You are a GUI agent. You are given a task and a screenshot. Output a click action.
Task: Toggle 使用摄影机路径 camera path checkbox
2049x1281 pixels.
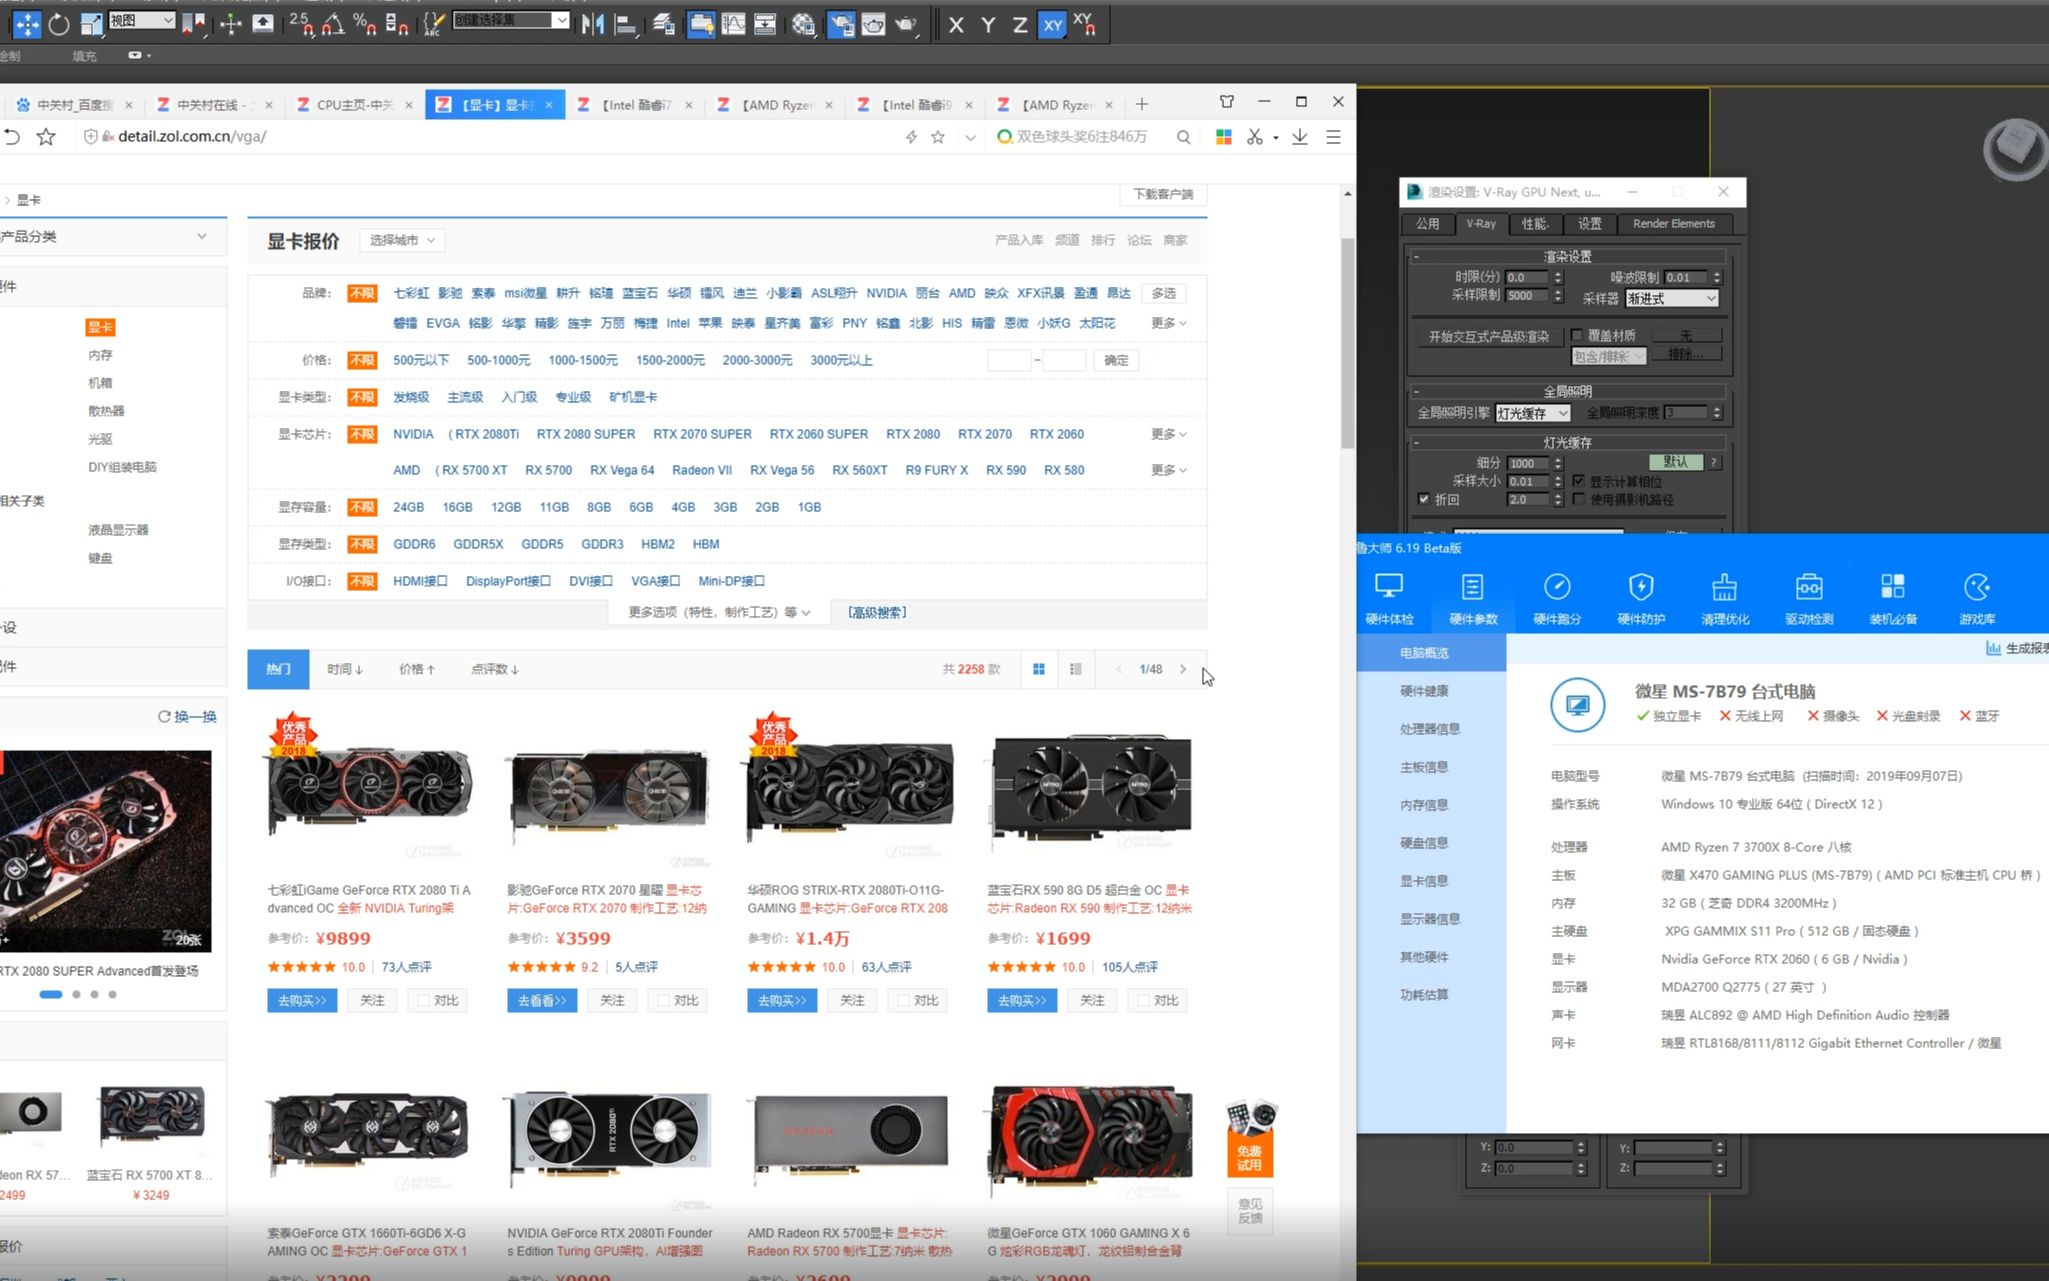coord(1578,499)
